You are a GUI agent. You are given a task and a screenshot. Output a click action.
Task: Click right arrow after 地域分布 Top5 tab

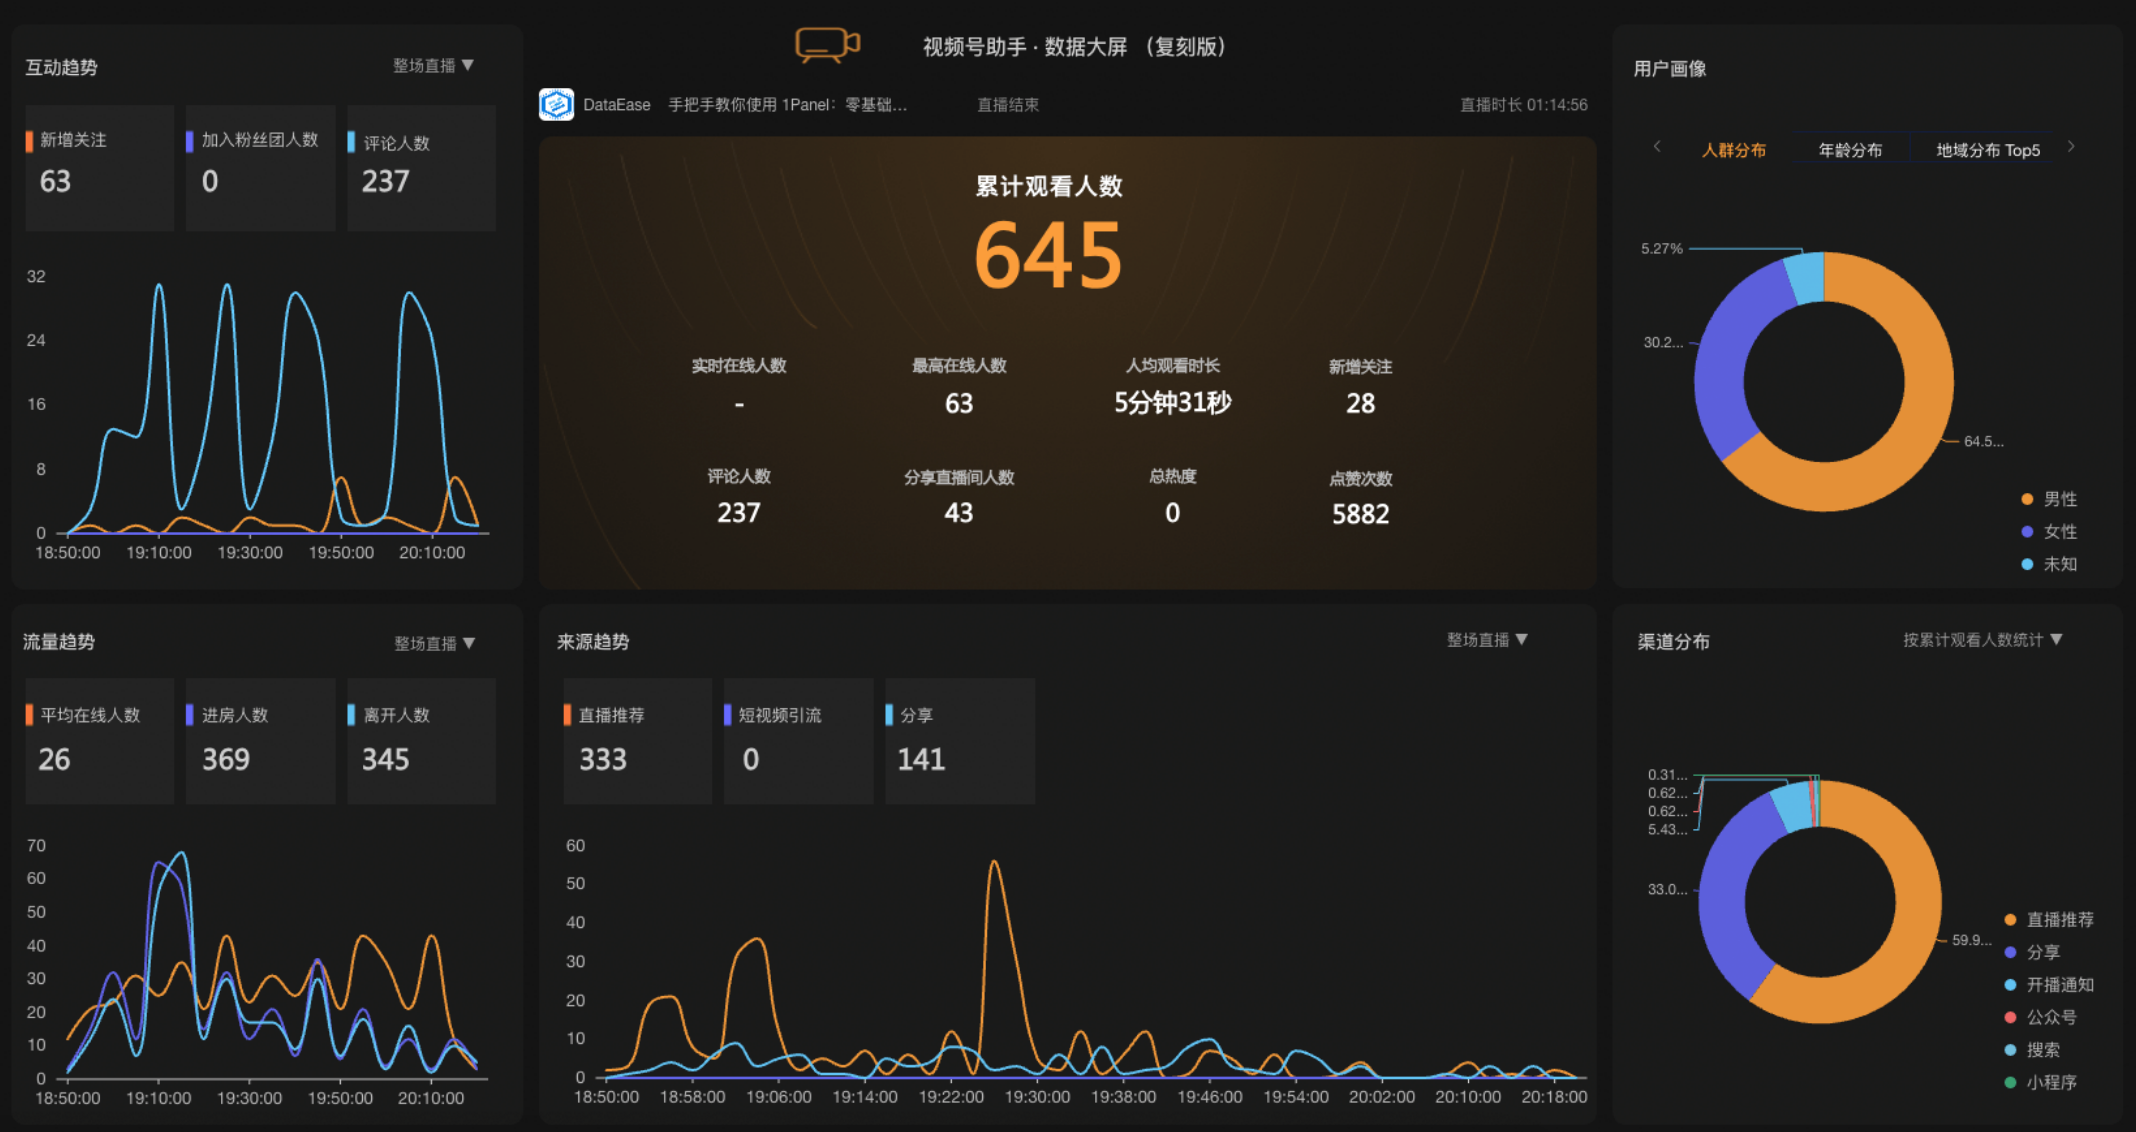click(x=2071, y=147)
